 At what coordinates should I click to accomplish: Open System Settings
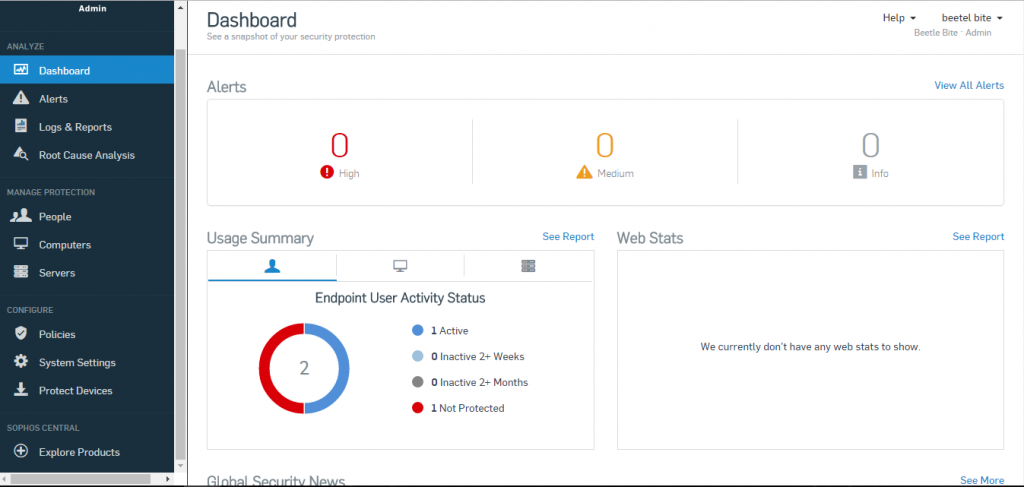point(87,362)
